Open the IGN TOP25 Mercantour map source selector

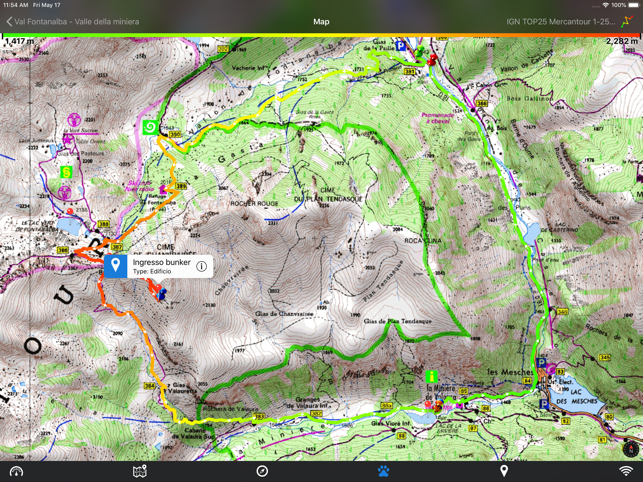[x=561, y=21]
